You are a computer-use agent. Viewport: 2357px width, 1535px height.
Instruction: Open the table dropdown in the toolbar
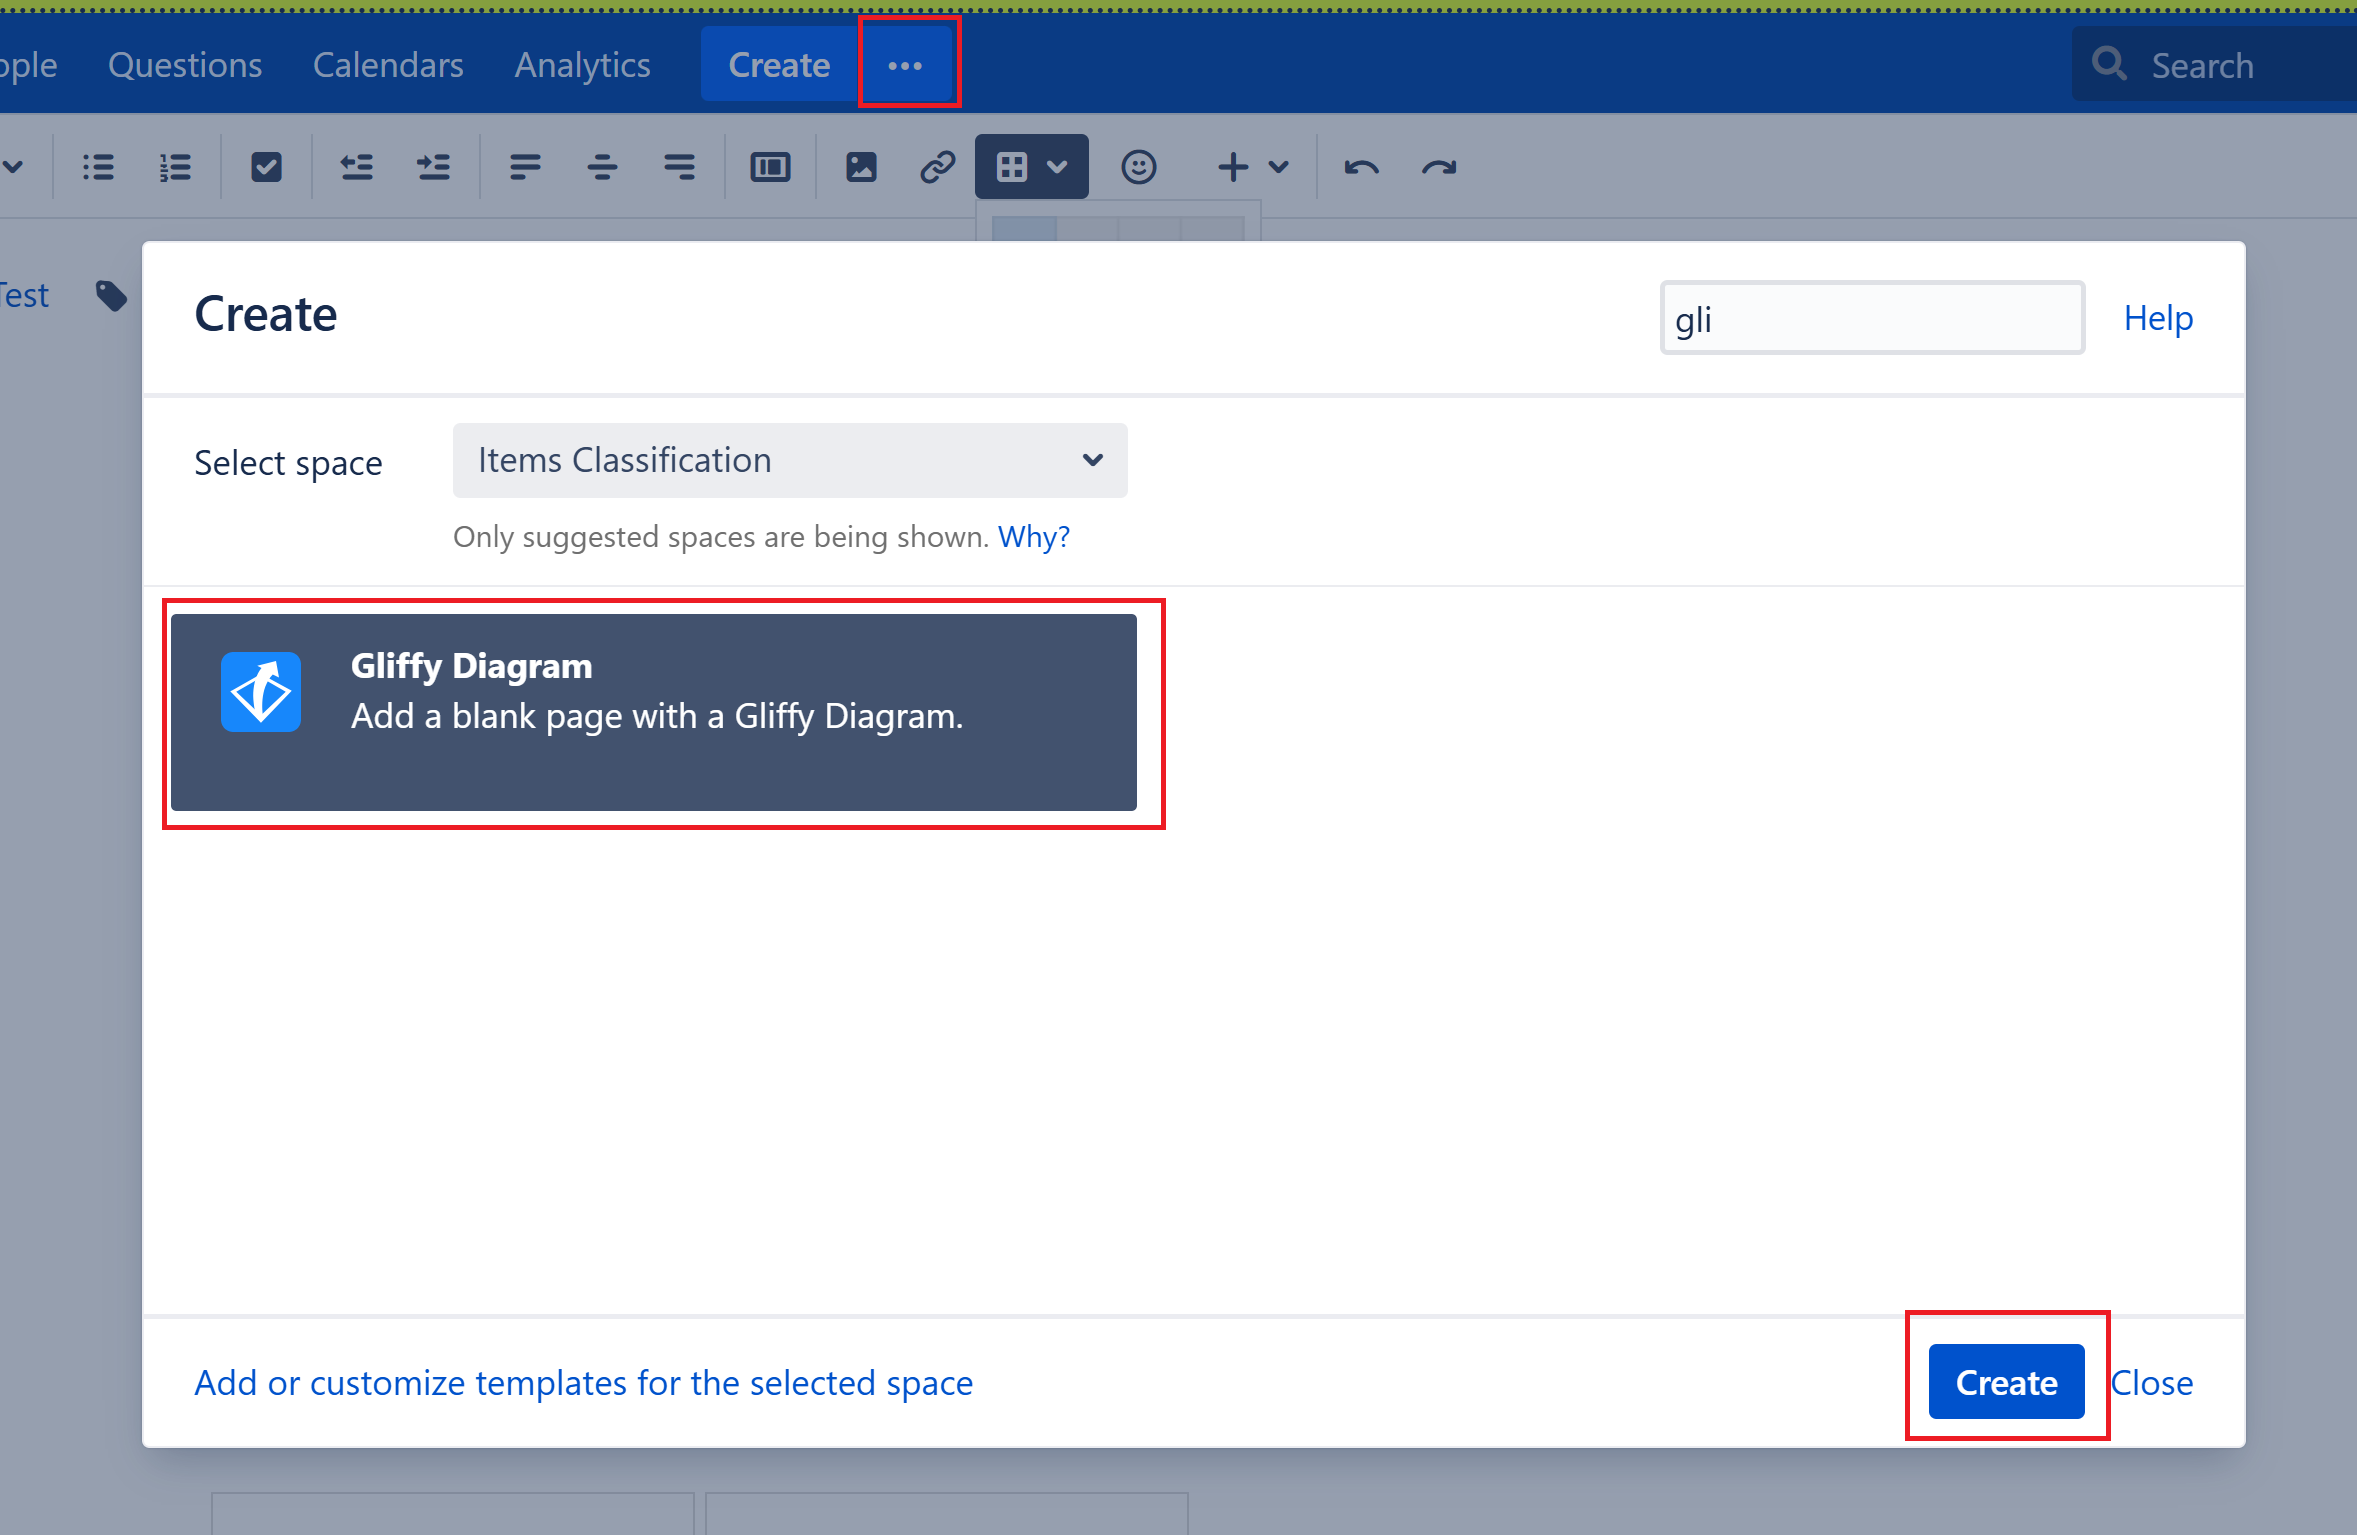(x=1032, y=167)
